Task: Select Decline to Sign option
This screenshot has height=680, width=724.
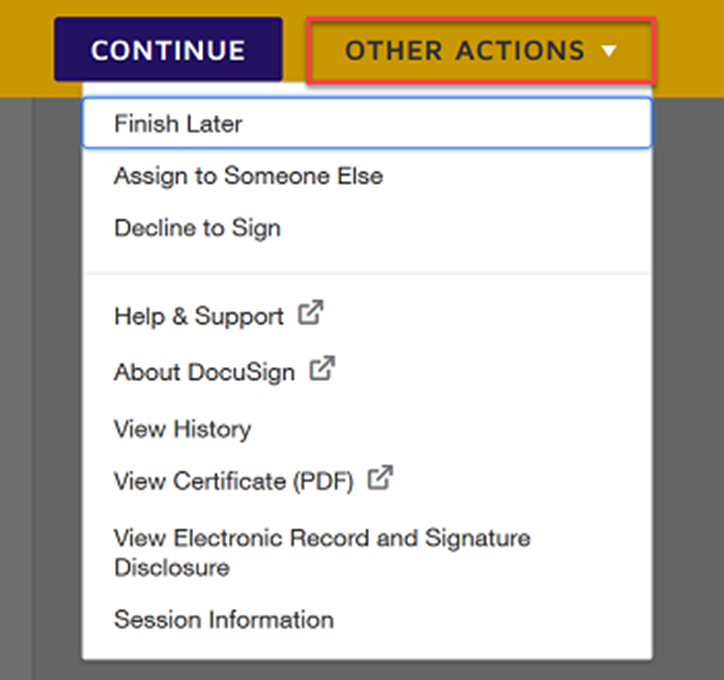Action: click(x=197, y=228)
